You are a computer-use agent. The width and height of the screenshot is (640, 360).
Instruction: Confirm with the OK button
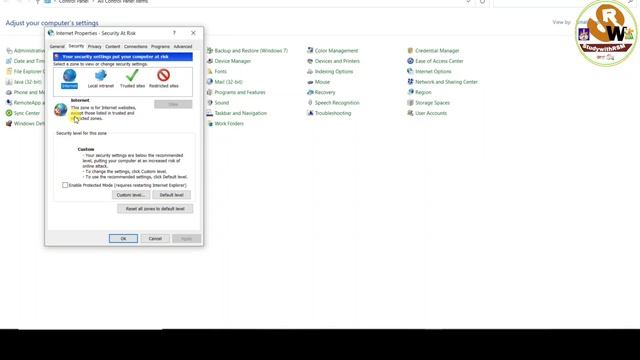(x=123, y=238)
